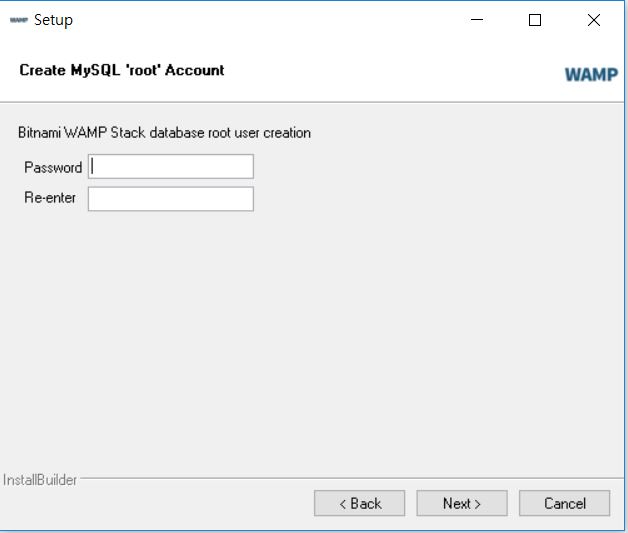
Task: Click the Password label
Action: pos(53,167)
